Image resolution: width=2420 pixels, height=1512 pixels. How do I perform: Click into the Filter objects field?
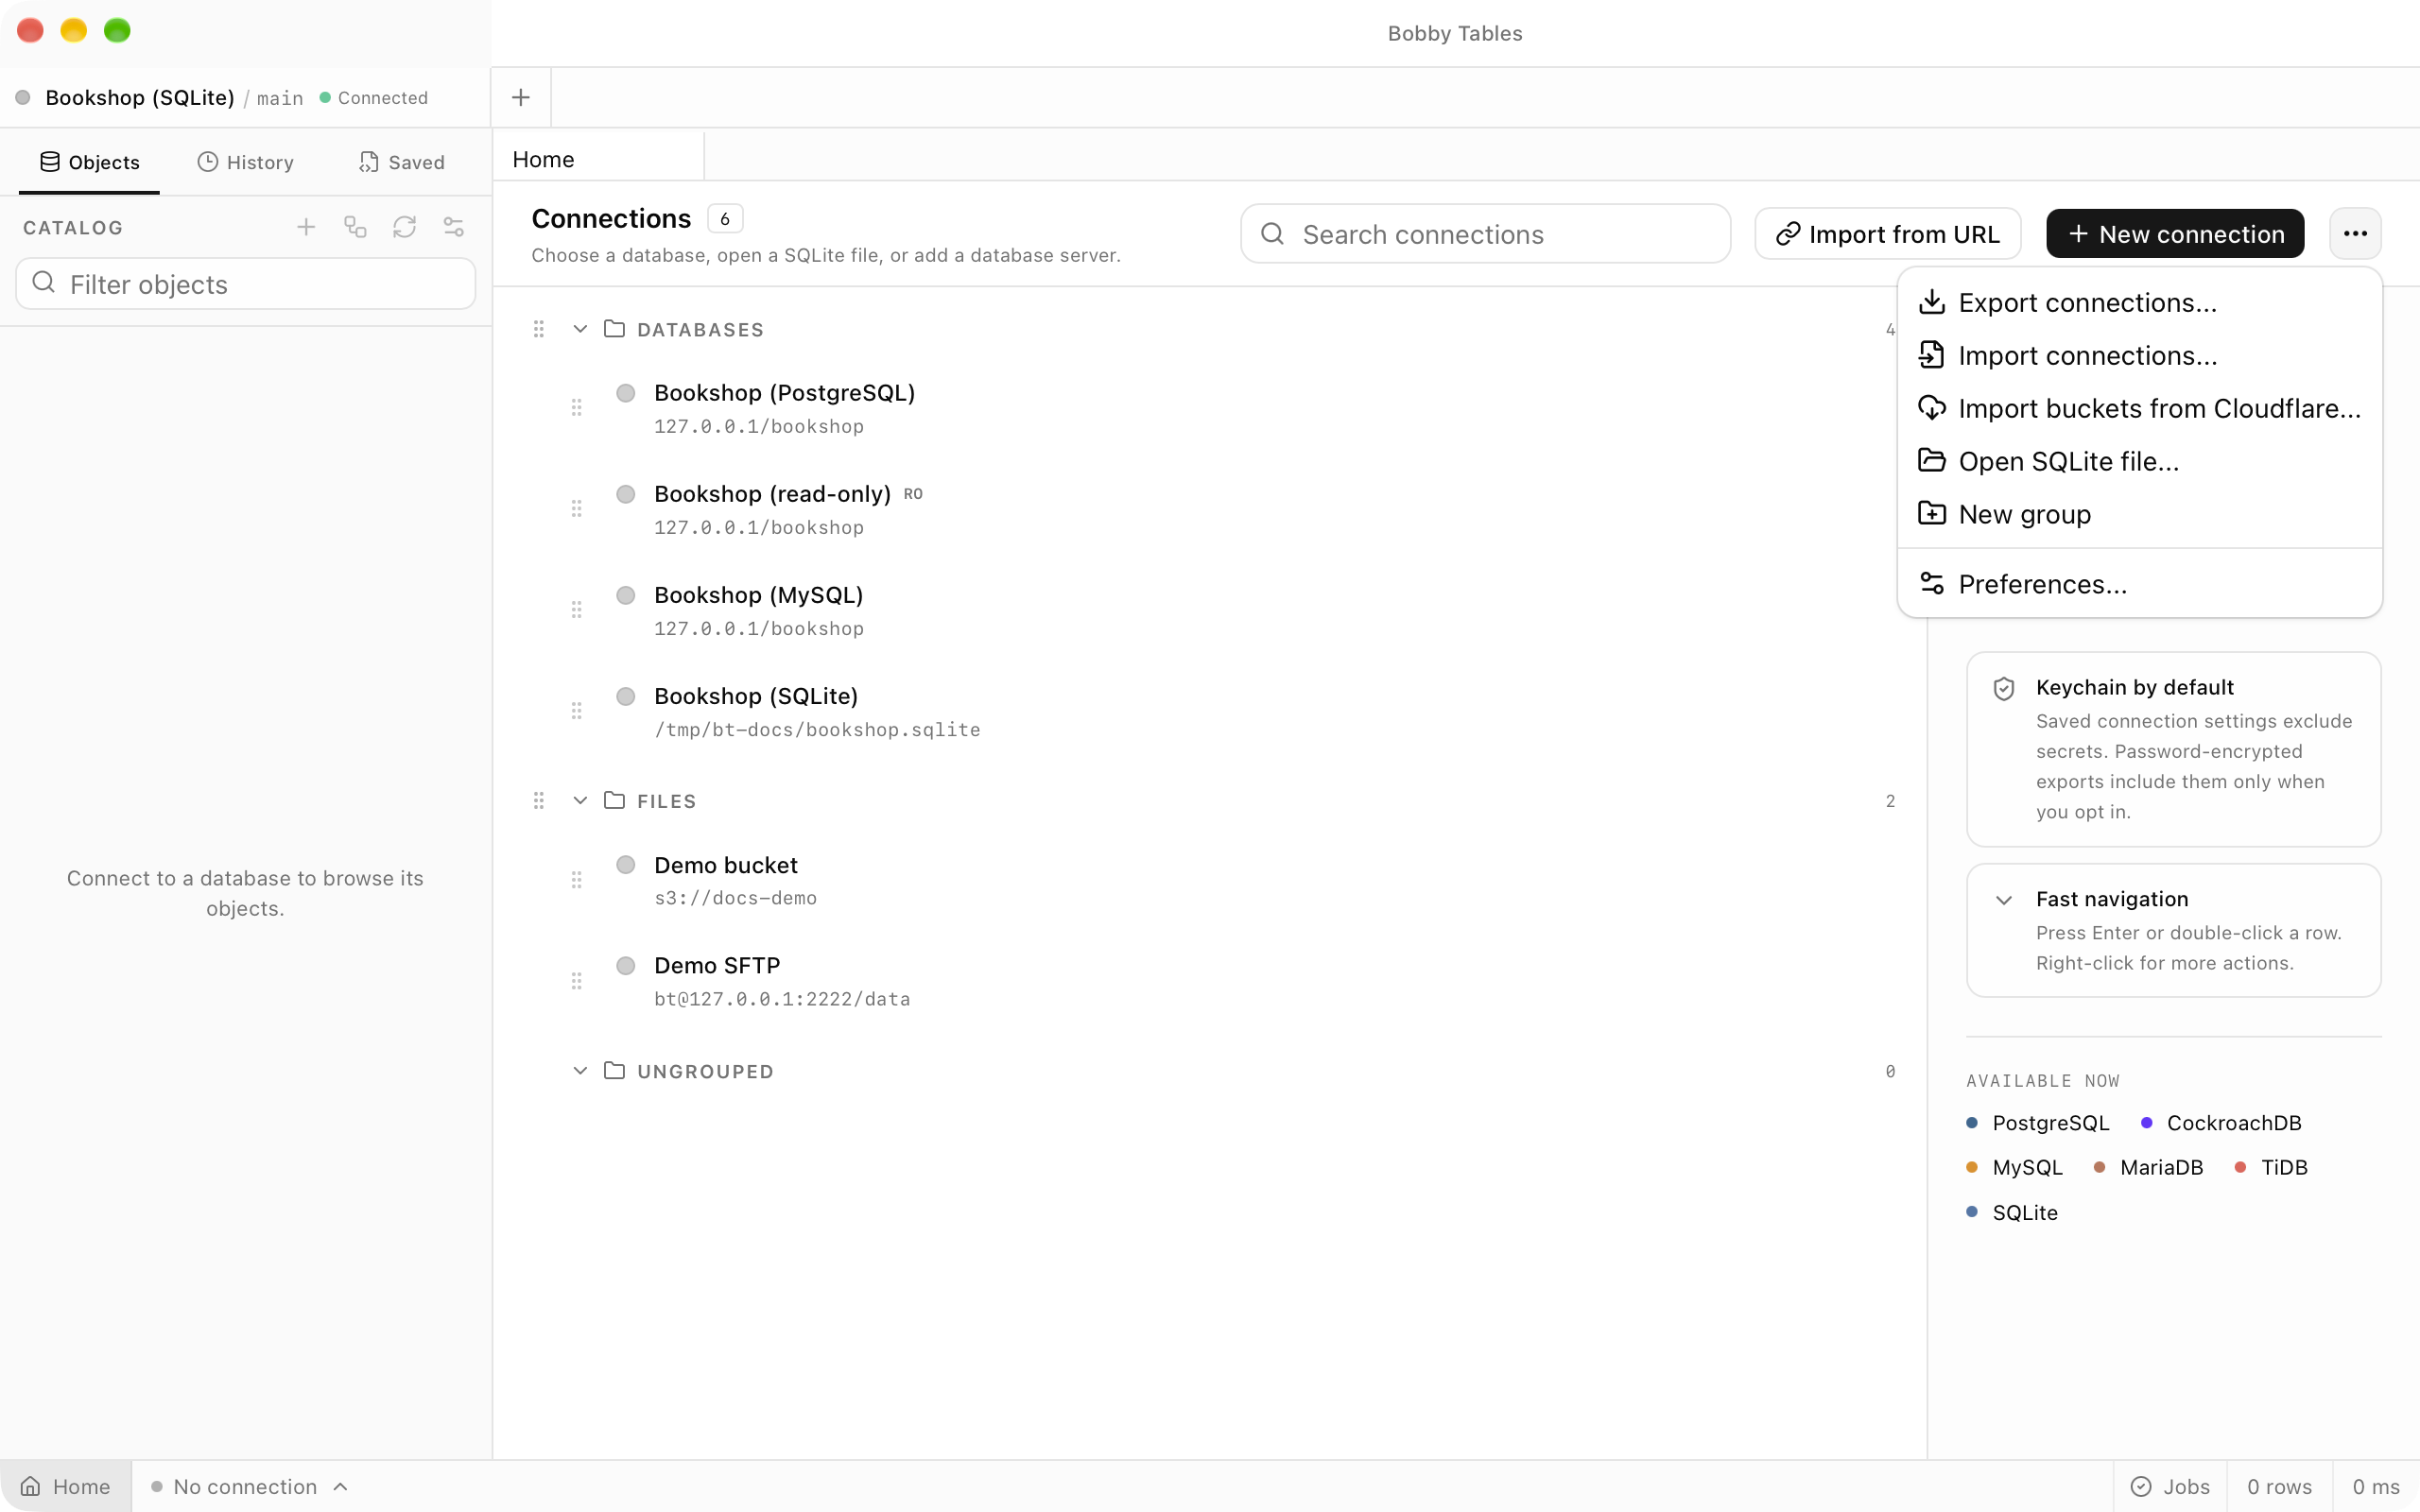[245, 284]
